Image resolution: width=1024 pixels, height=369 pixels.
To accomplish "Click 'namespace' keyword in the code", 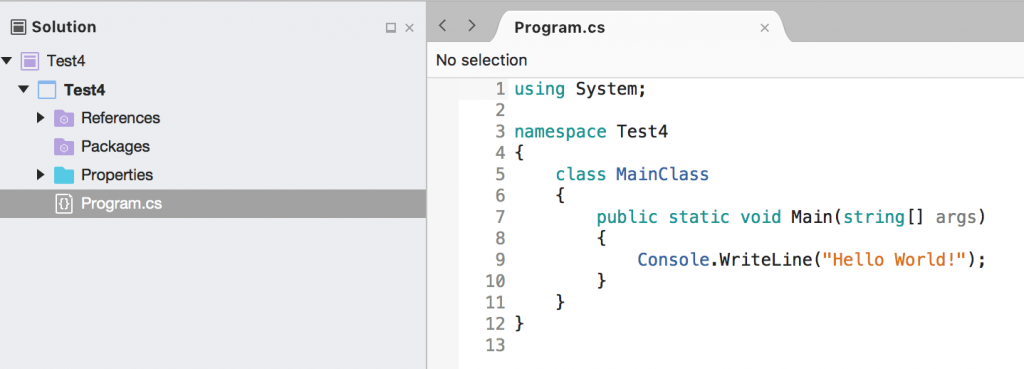I will (560, 132).
